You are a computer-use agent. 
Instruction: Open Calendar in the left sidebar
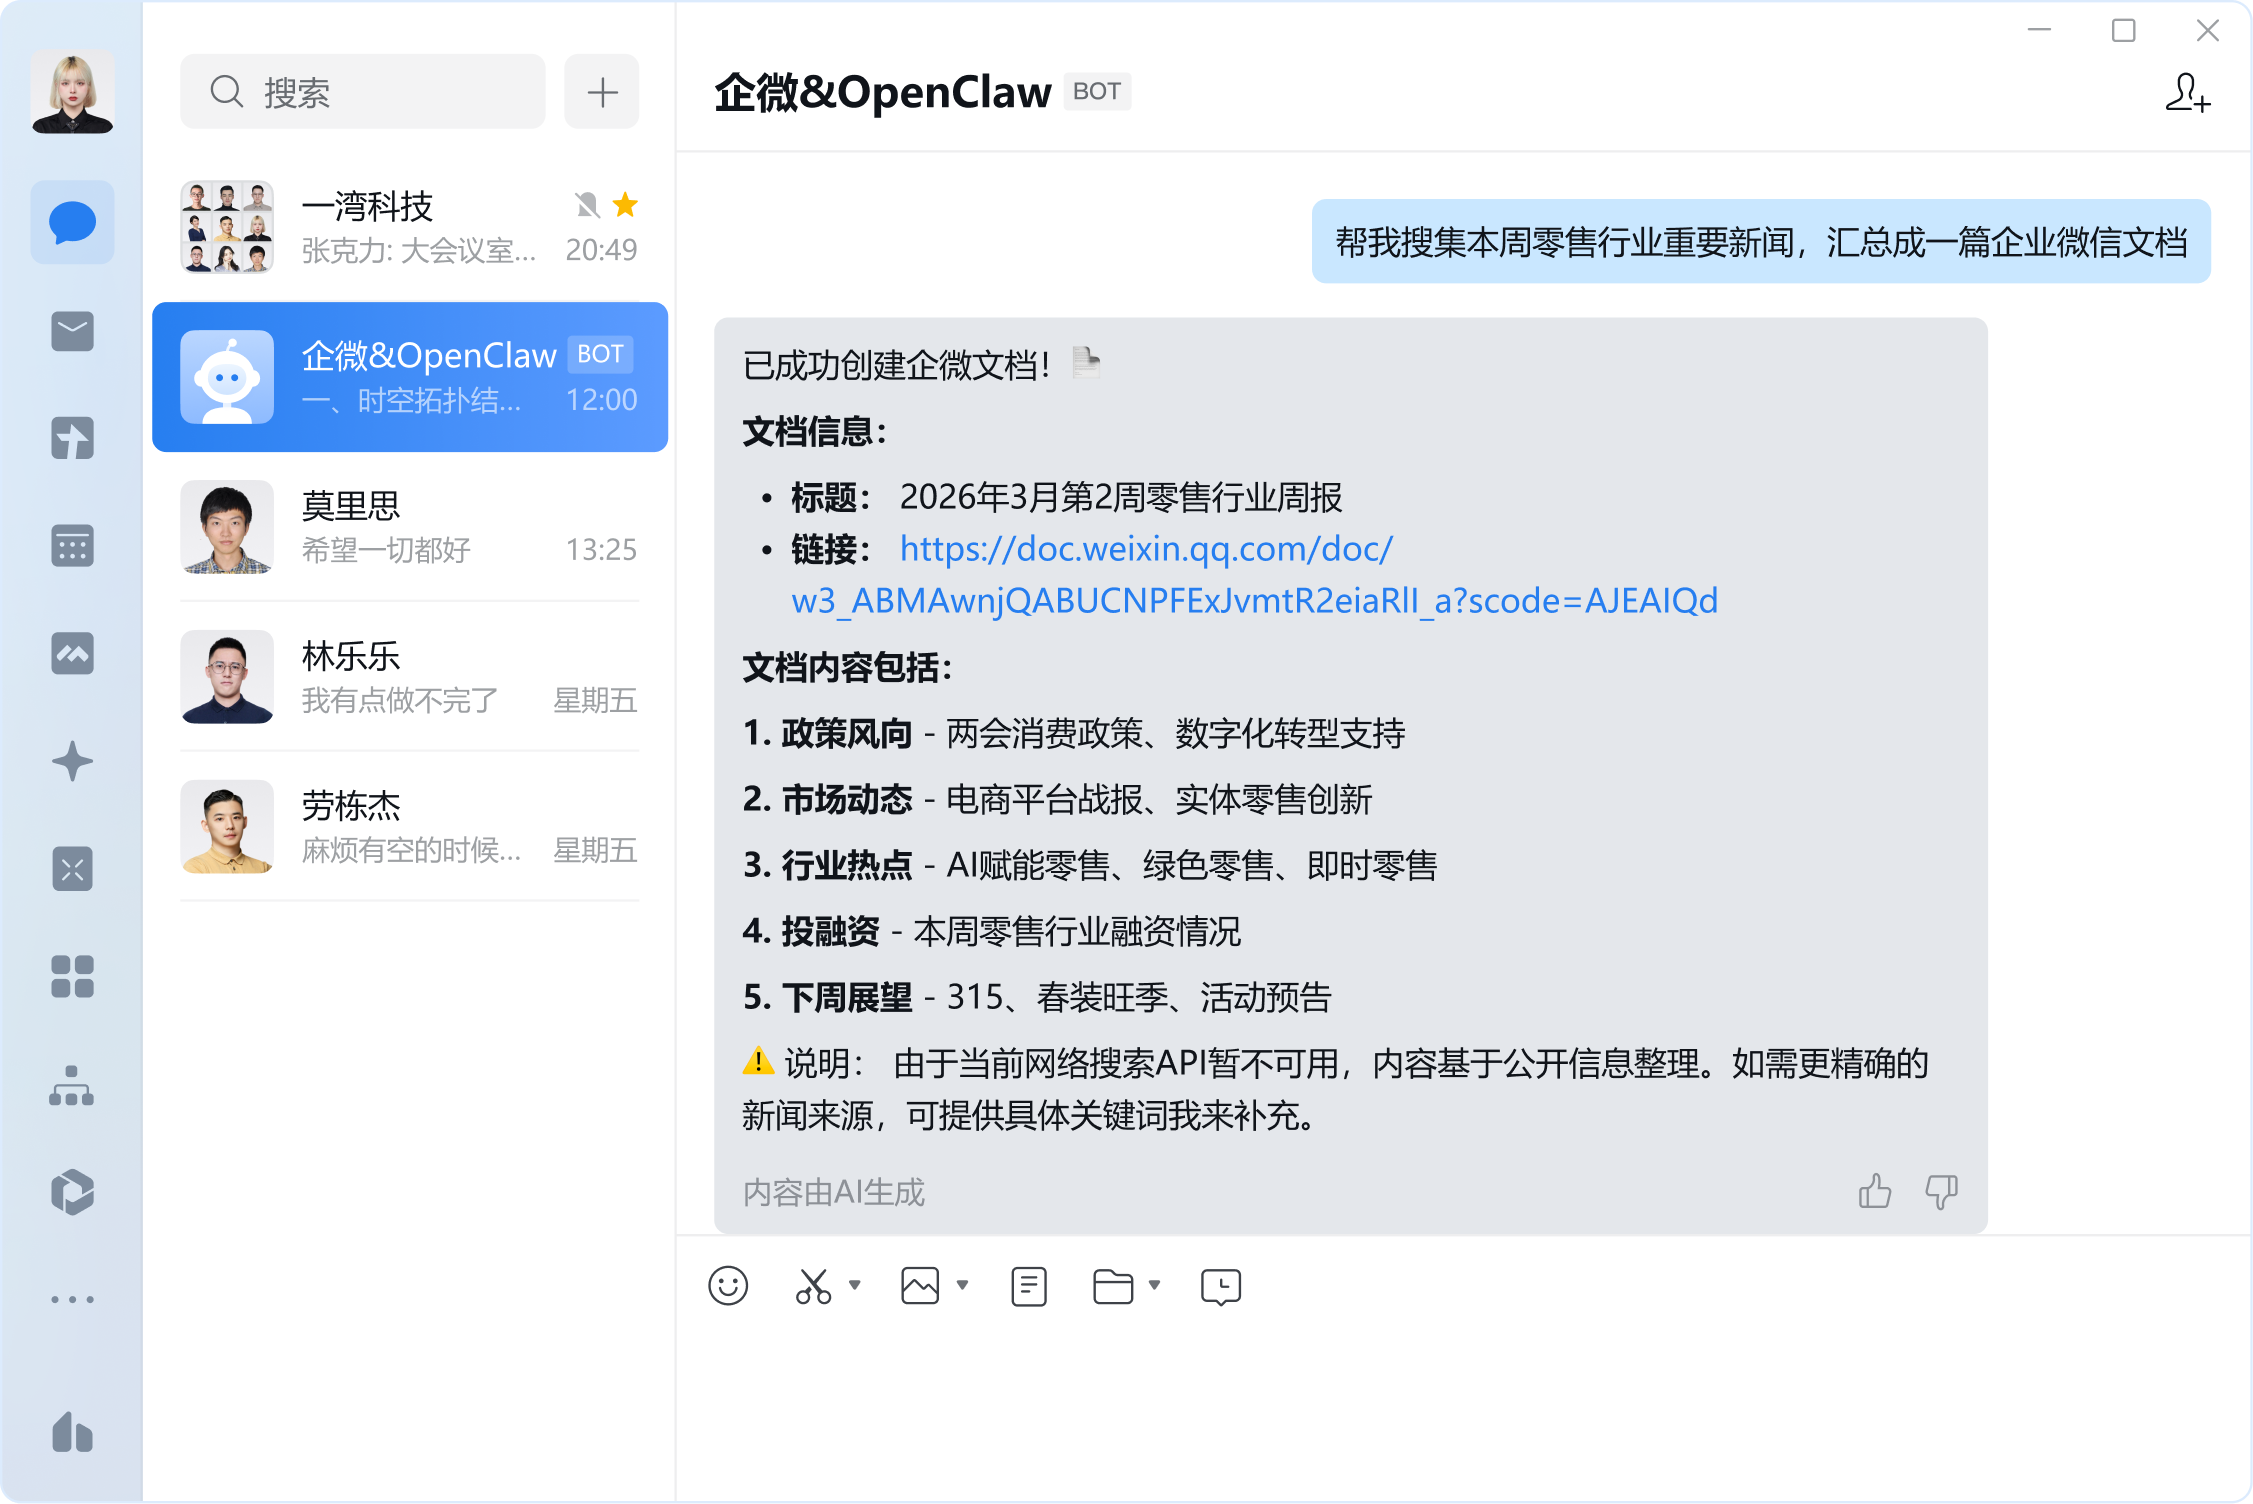click(x=72, y=545)
